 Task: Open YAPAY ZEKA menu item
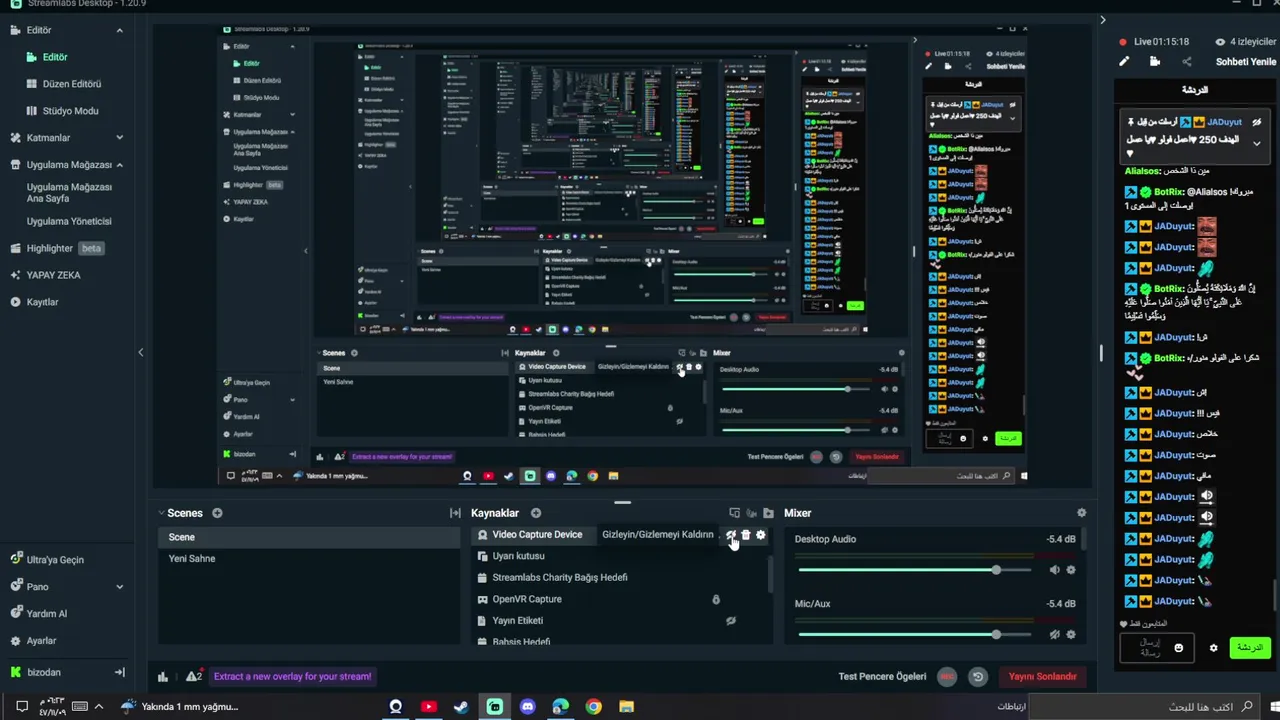pyautogui.click(x=53, y=275)
